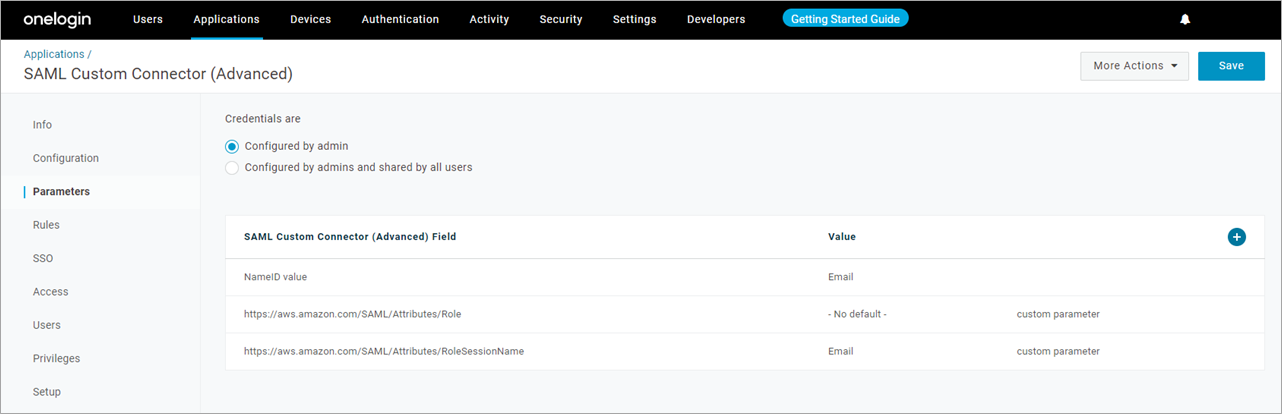This screenshot has height=414, width=1282.
Task: Switch to the Configuration sidebar tab
Action: point(66,158)
